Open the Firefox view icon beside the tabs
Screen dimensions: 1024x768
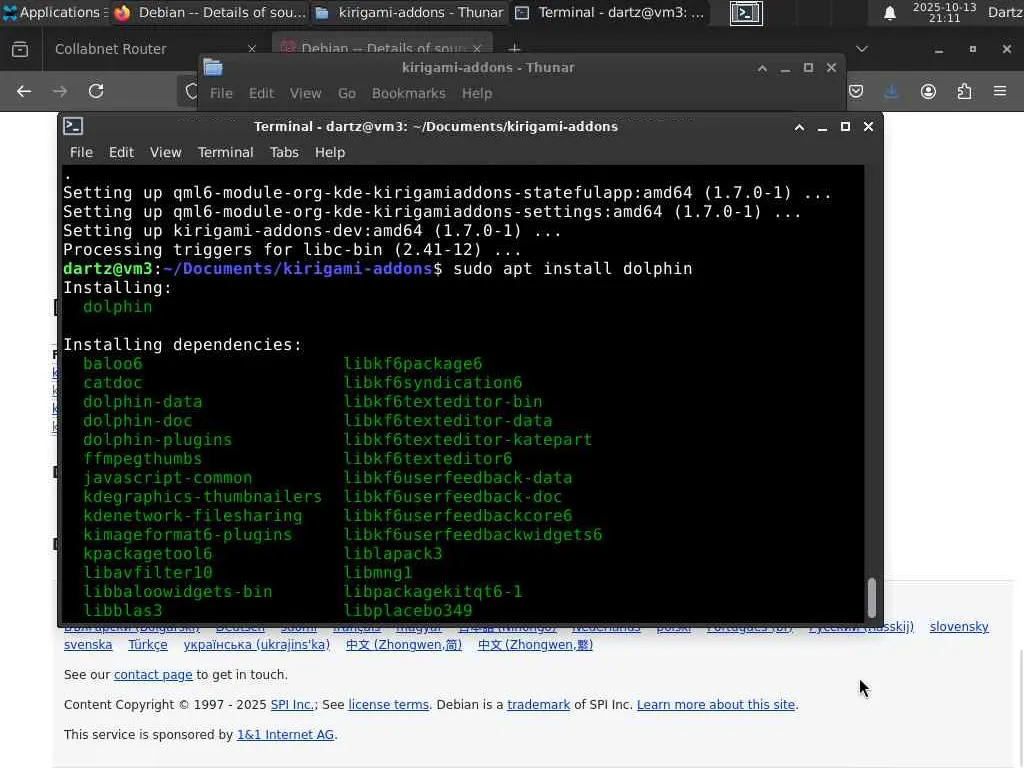(20, 49)
